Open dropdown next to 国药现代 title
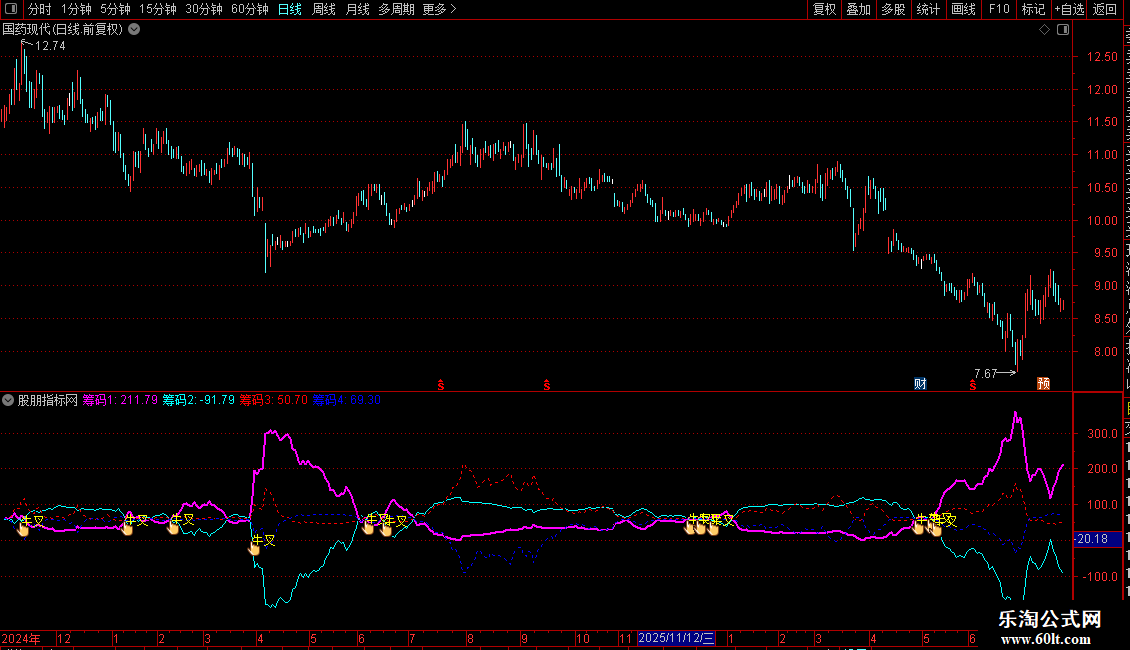 pyautogui.click(x=134, y=30)
